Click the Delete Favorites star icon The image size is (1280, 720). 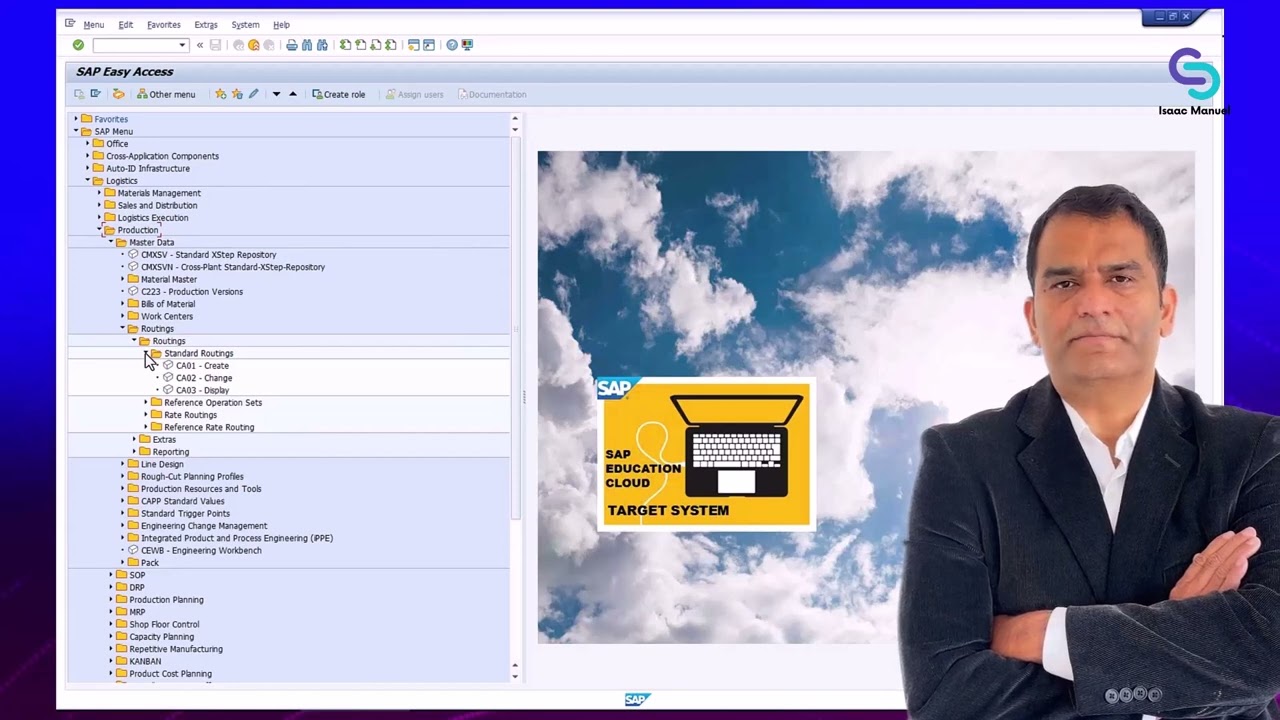tap(237, 94)
